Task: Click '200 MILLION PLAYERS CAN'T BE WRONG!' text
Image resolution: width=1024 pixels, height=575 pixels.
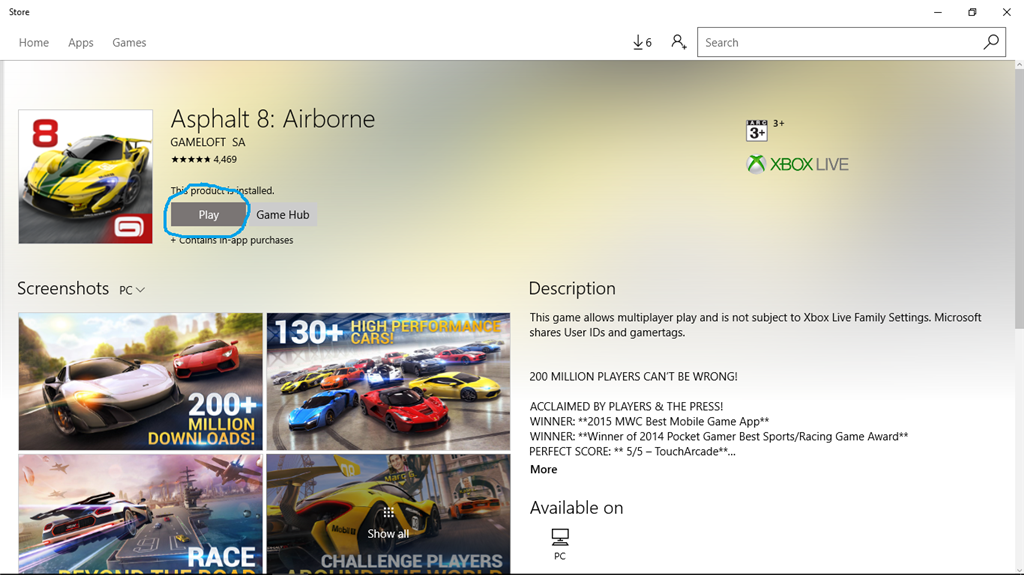Action: tap(633, 377)
